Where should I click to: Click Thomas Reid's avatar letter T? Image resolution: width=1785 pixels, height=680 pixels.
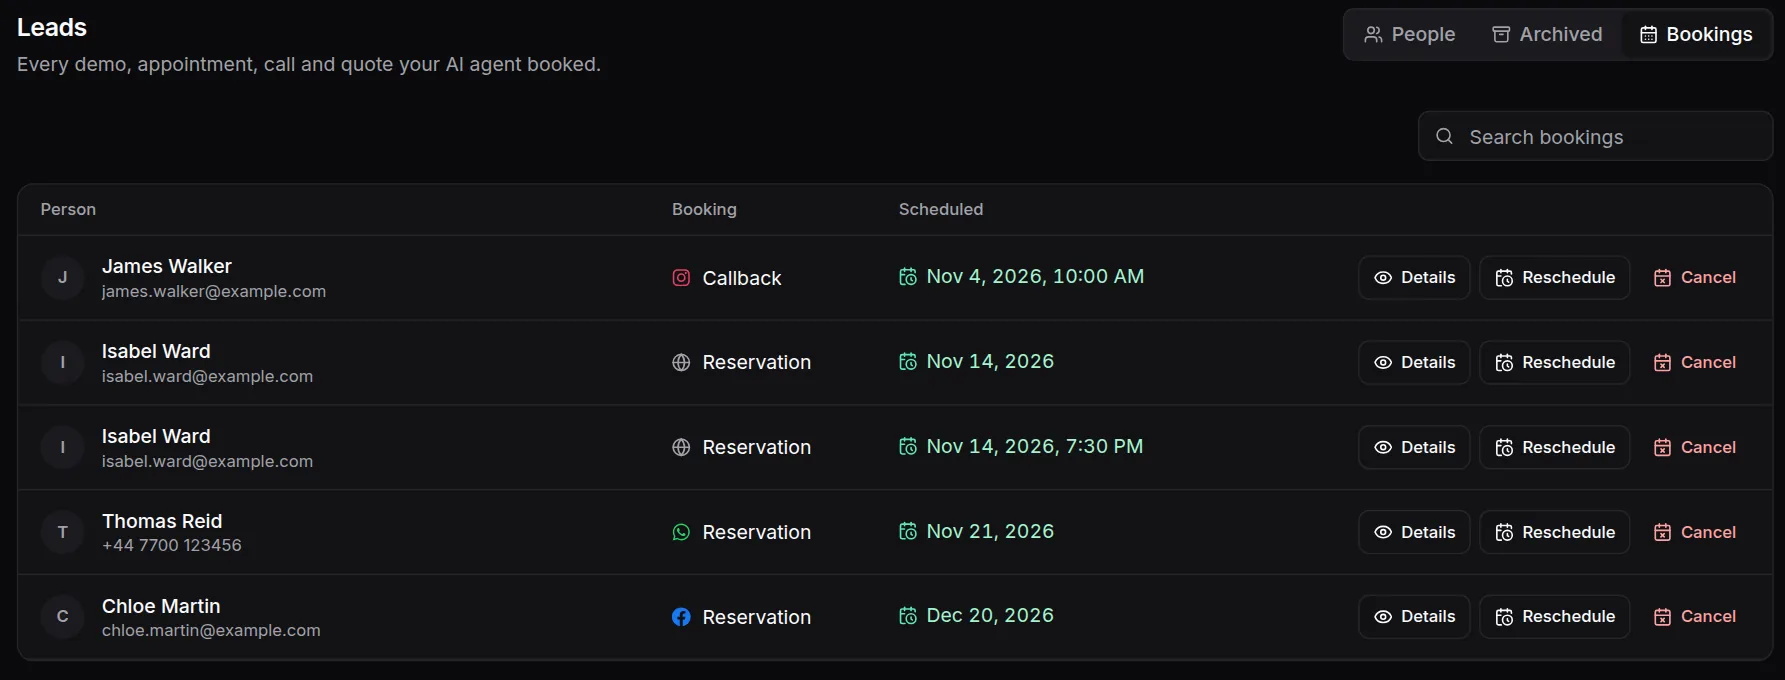[63, 532]
